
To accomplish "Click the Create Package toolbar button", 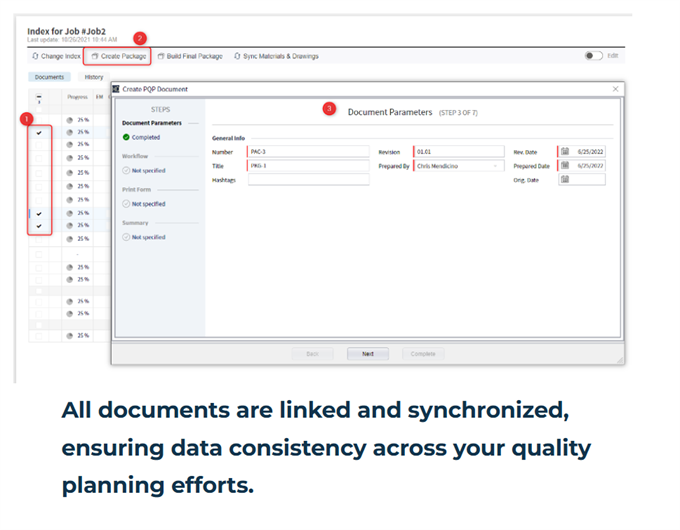I will point(118,57).
